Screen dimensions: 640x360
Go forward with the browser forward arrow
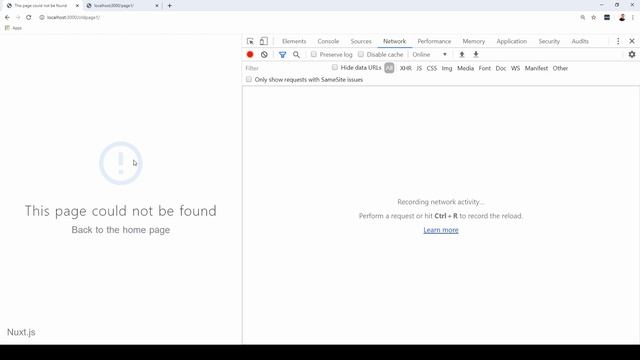18,18
